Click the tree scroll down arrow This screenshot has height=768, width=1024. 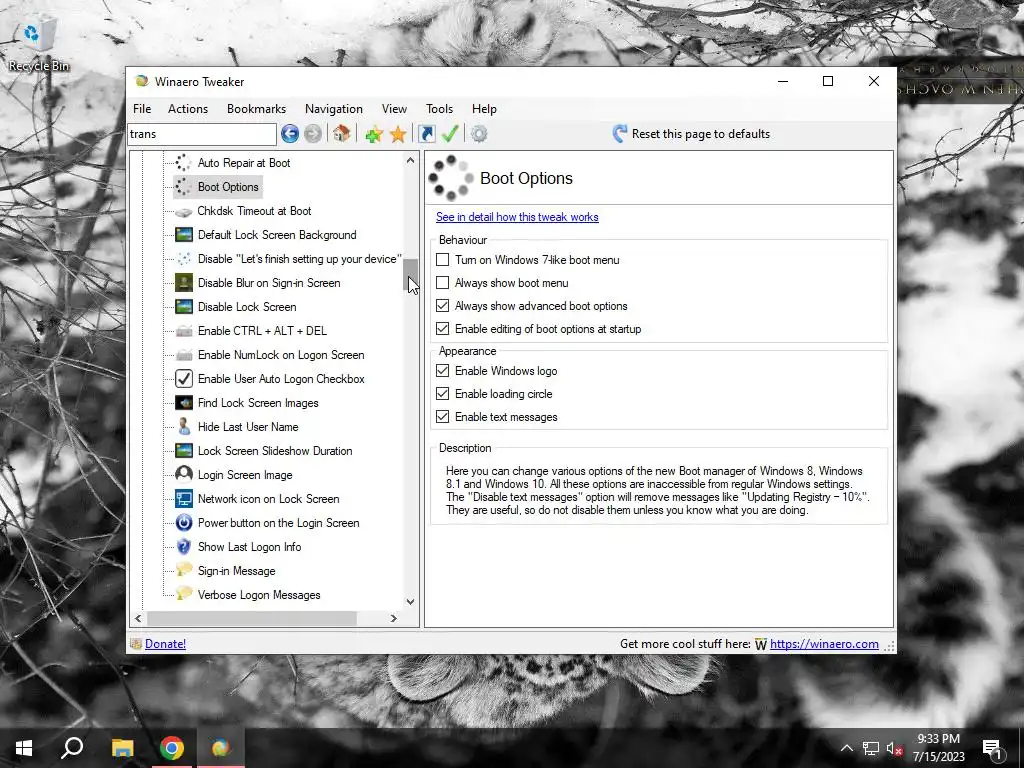tap(410, 602)
